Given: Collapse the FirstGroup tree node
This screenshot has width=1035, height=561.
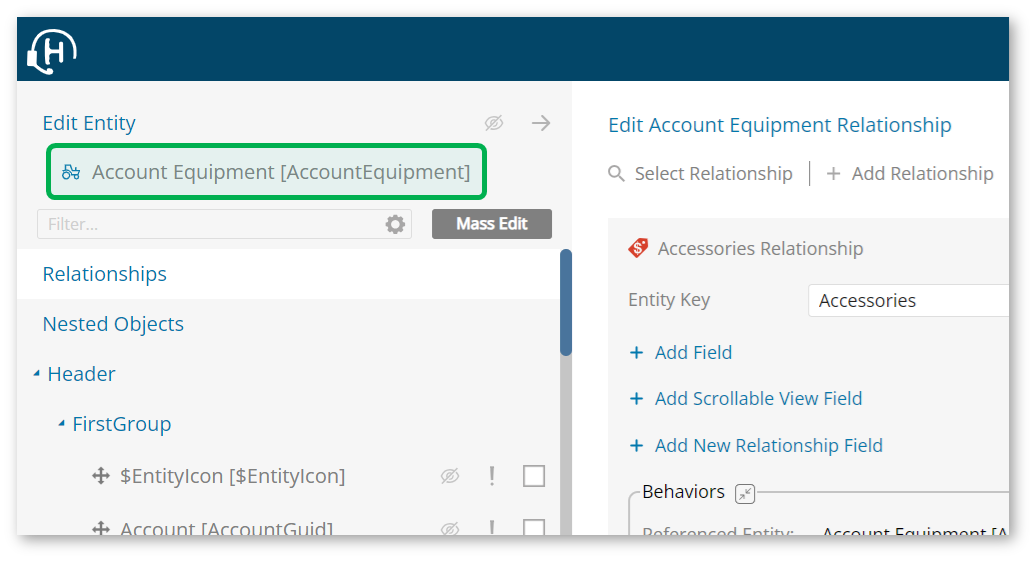Looking at the screenshot, I should pyautogui.click(x=61, y=424).
